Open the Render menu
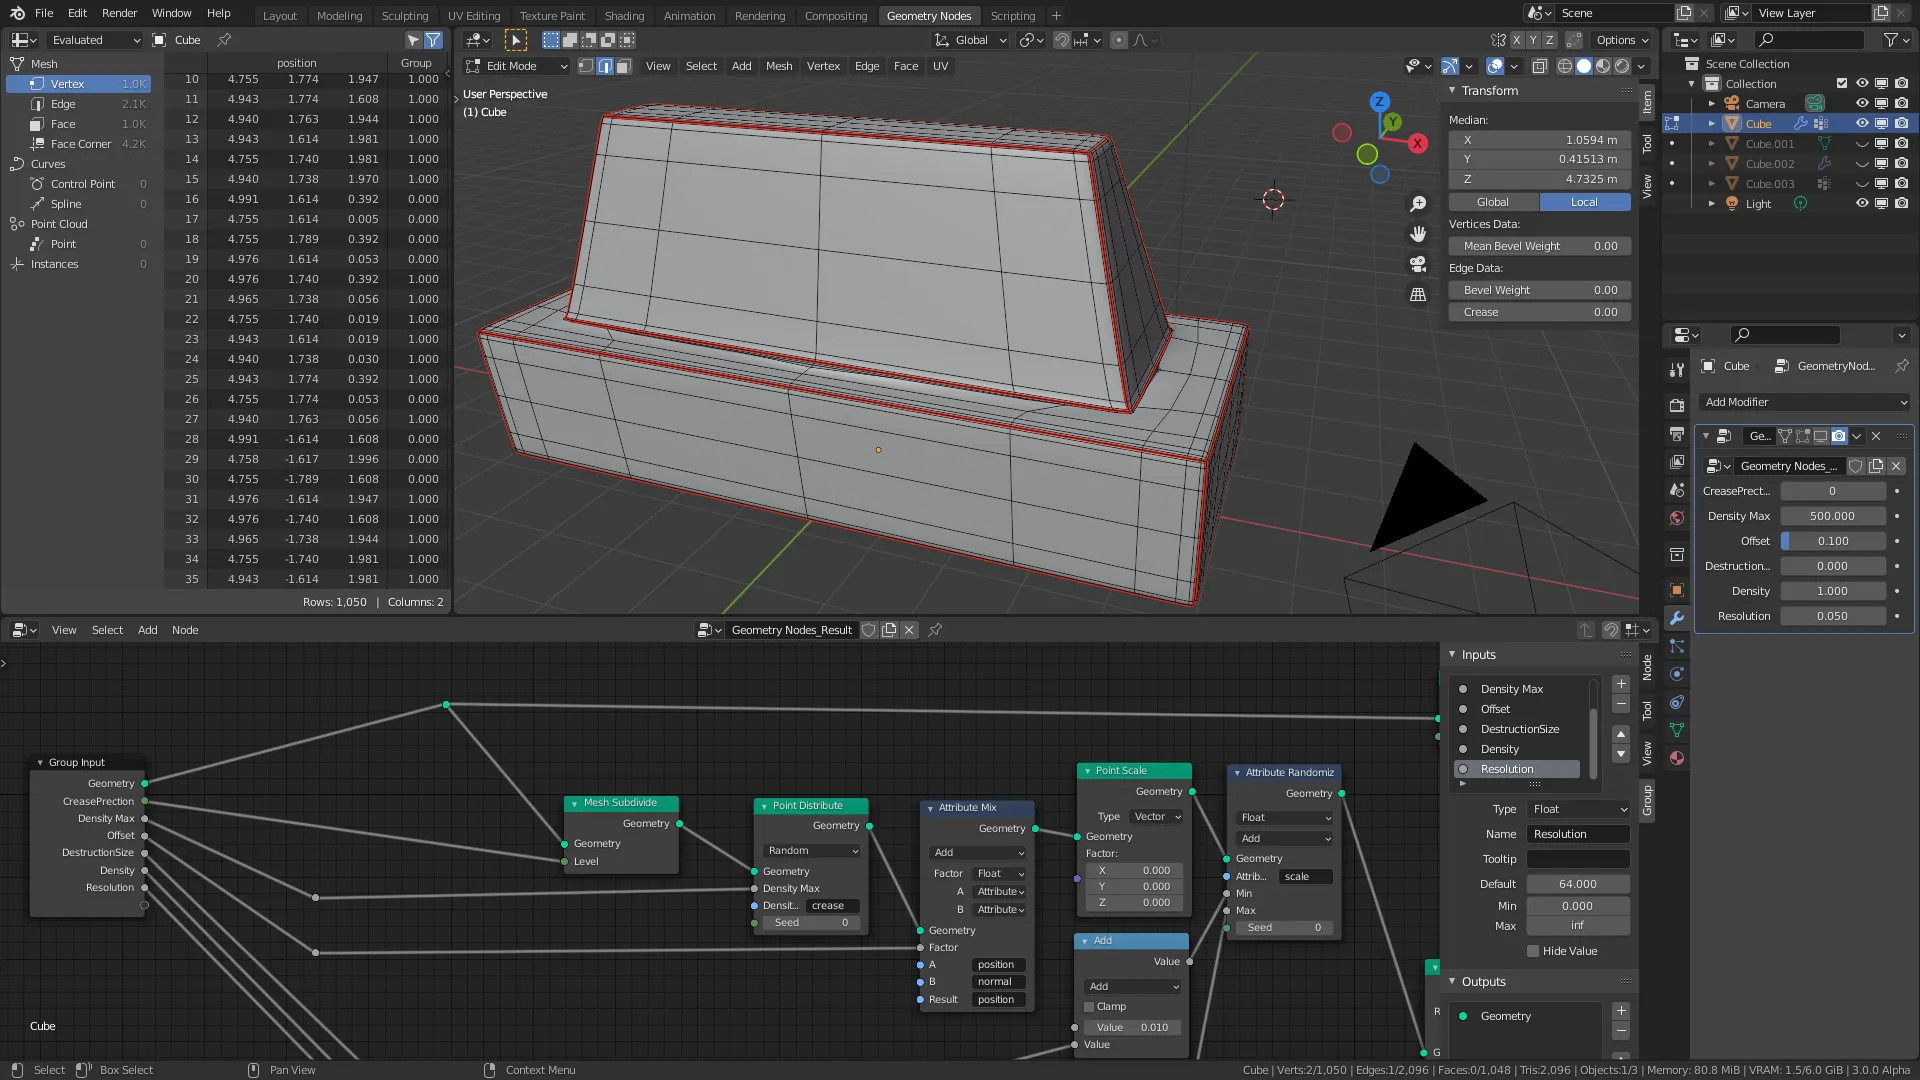 tap(119, 13)
